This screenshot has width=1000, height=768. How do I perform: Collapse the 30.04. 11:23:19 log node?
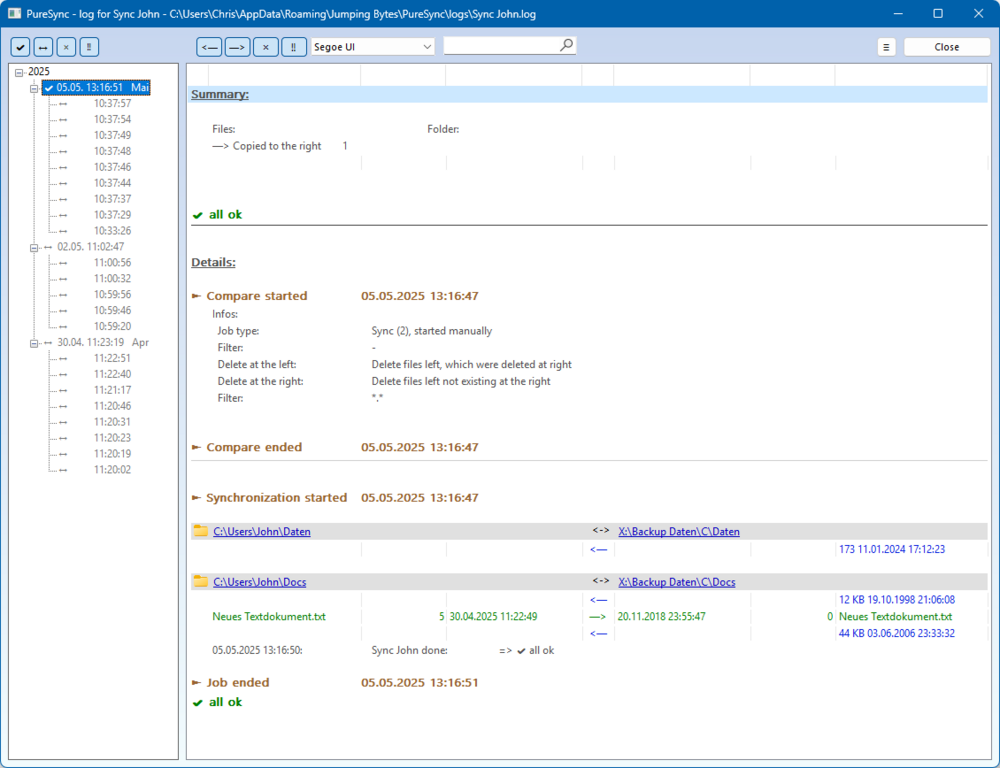34,344
